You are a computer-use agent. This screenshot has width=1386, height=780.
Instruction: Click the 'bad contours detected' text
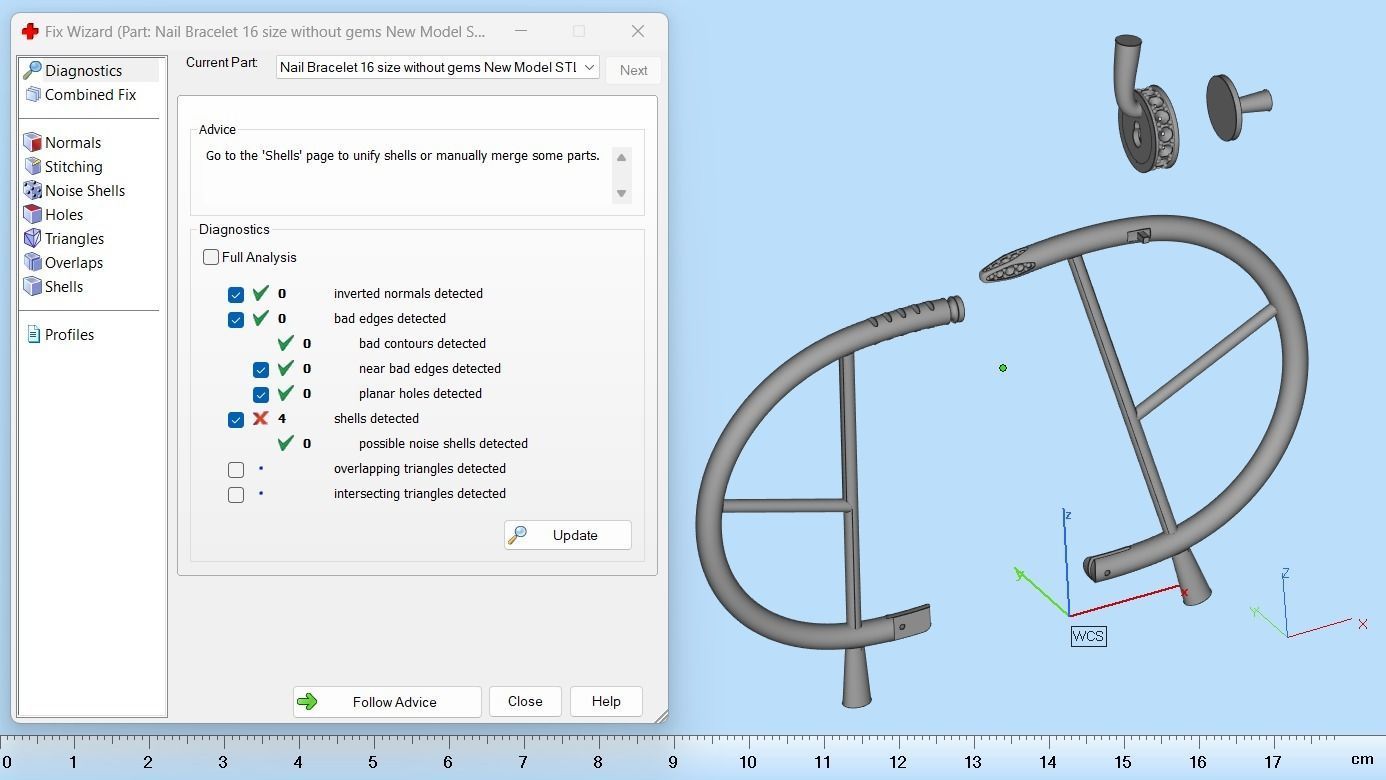(422, 343)
